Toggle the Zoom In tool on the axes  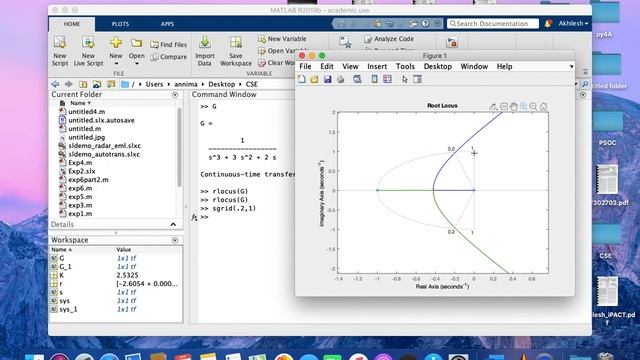click(x=523, y=107)
